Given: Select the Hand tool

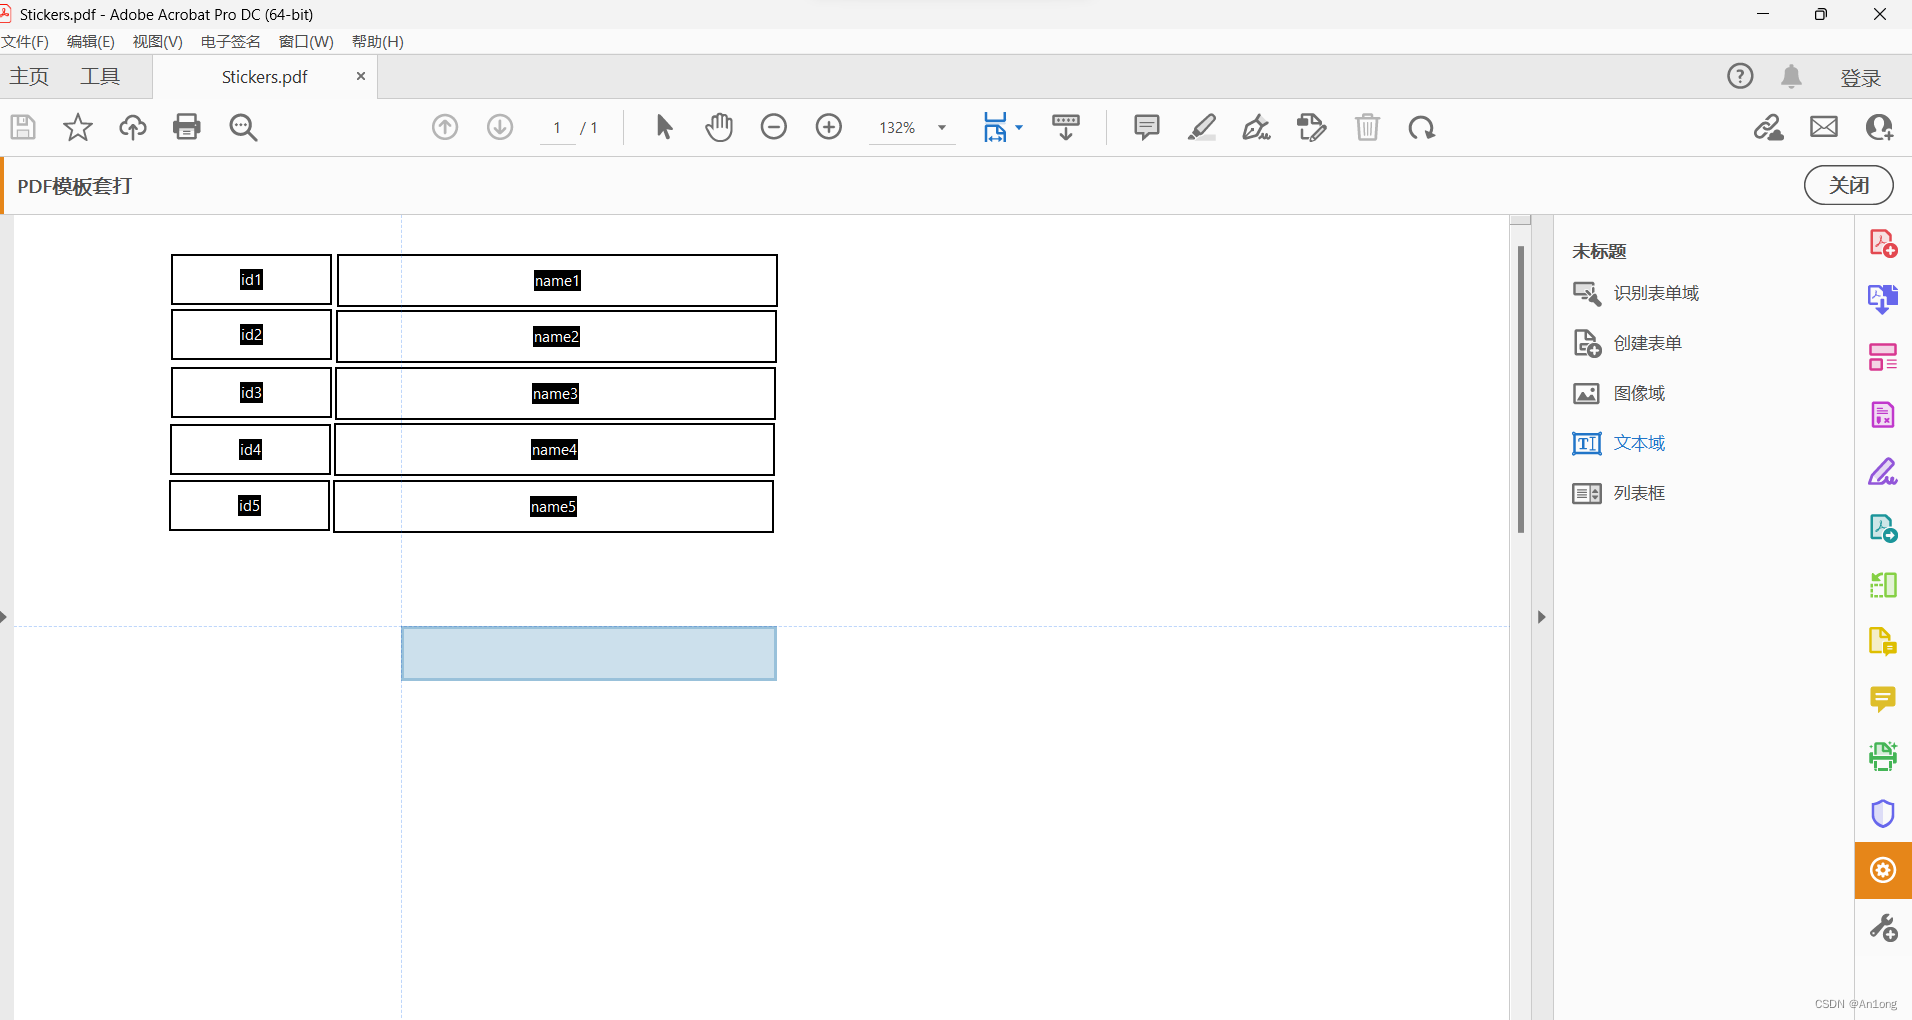Looking at the screenshot, I should pos(719,127).
